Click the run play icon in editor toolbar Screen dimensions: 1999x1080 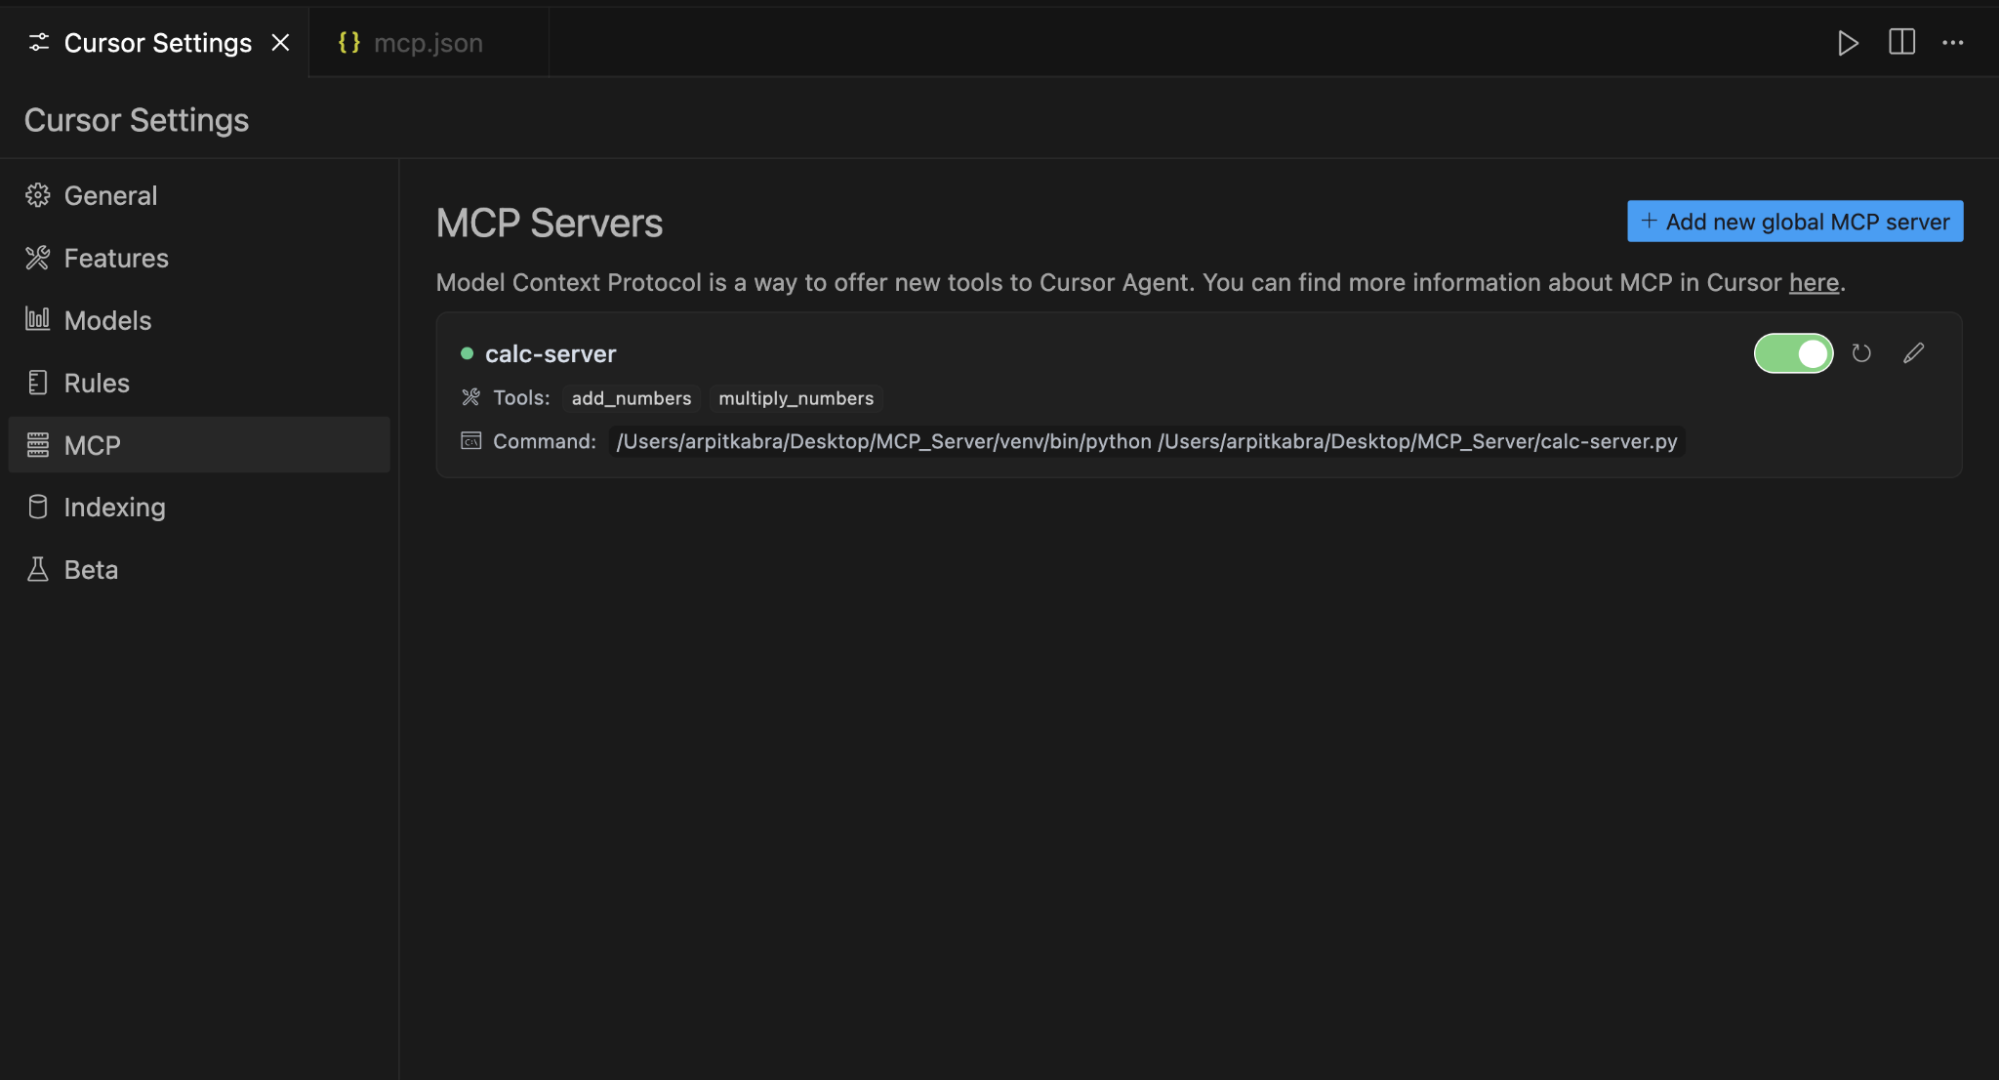click(1848, 43)
